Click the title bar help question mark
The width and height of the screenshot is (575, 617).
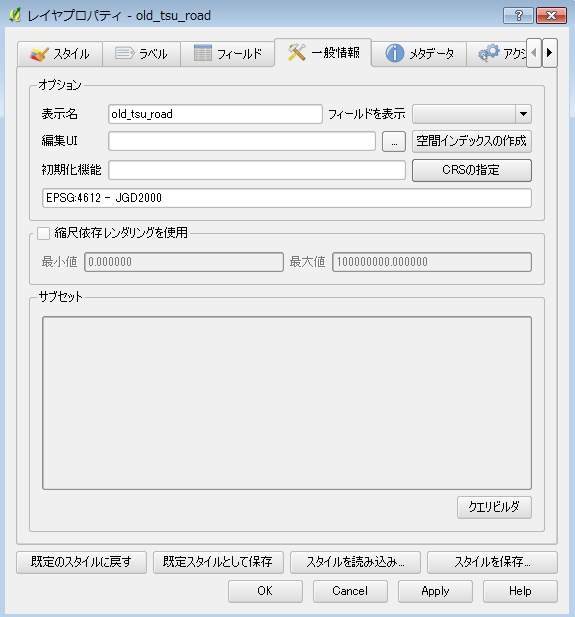518,16
